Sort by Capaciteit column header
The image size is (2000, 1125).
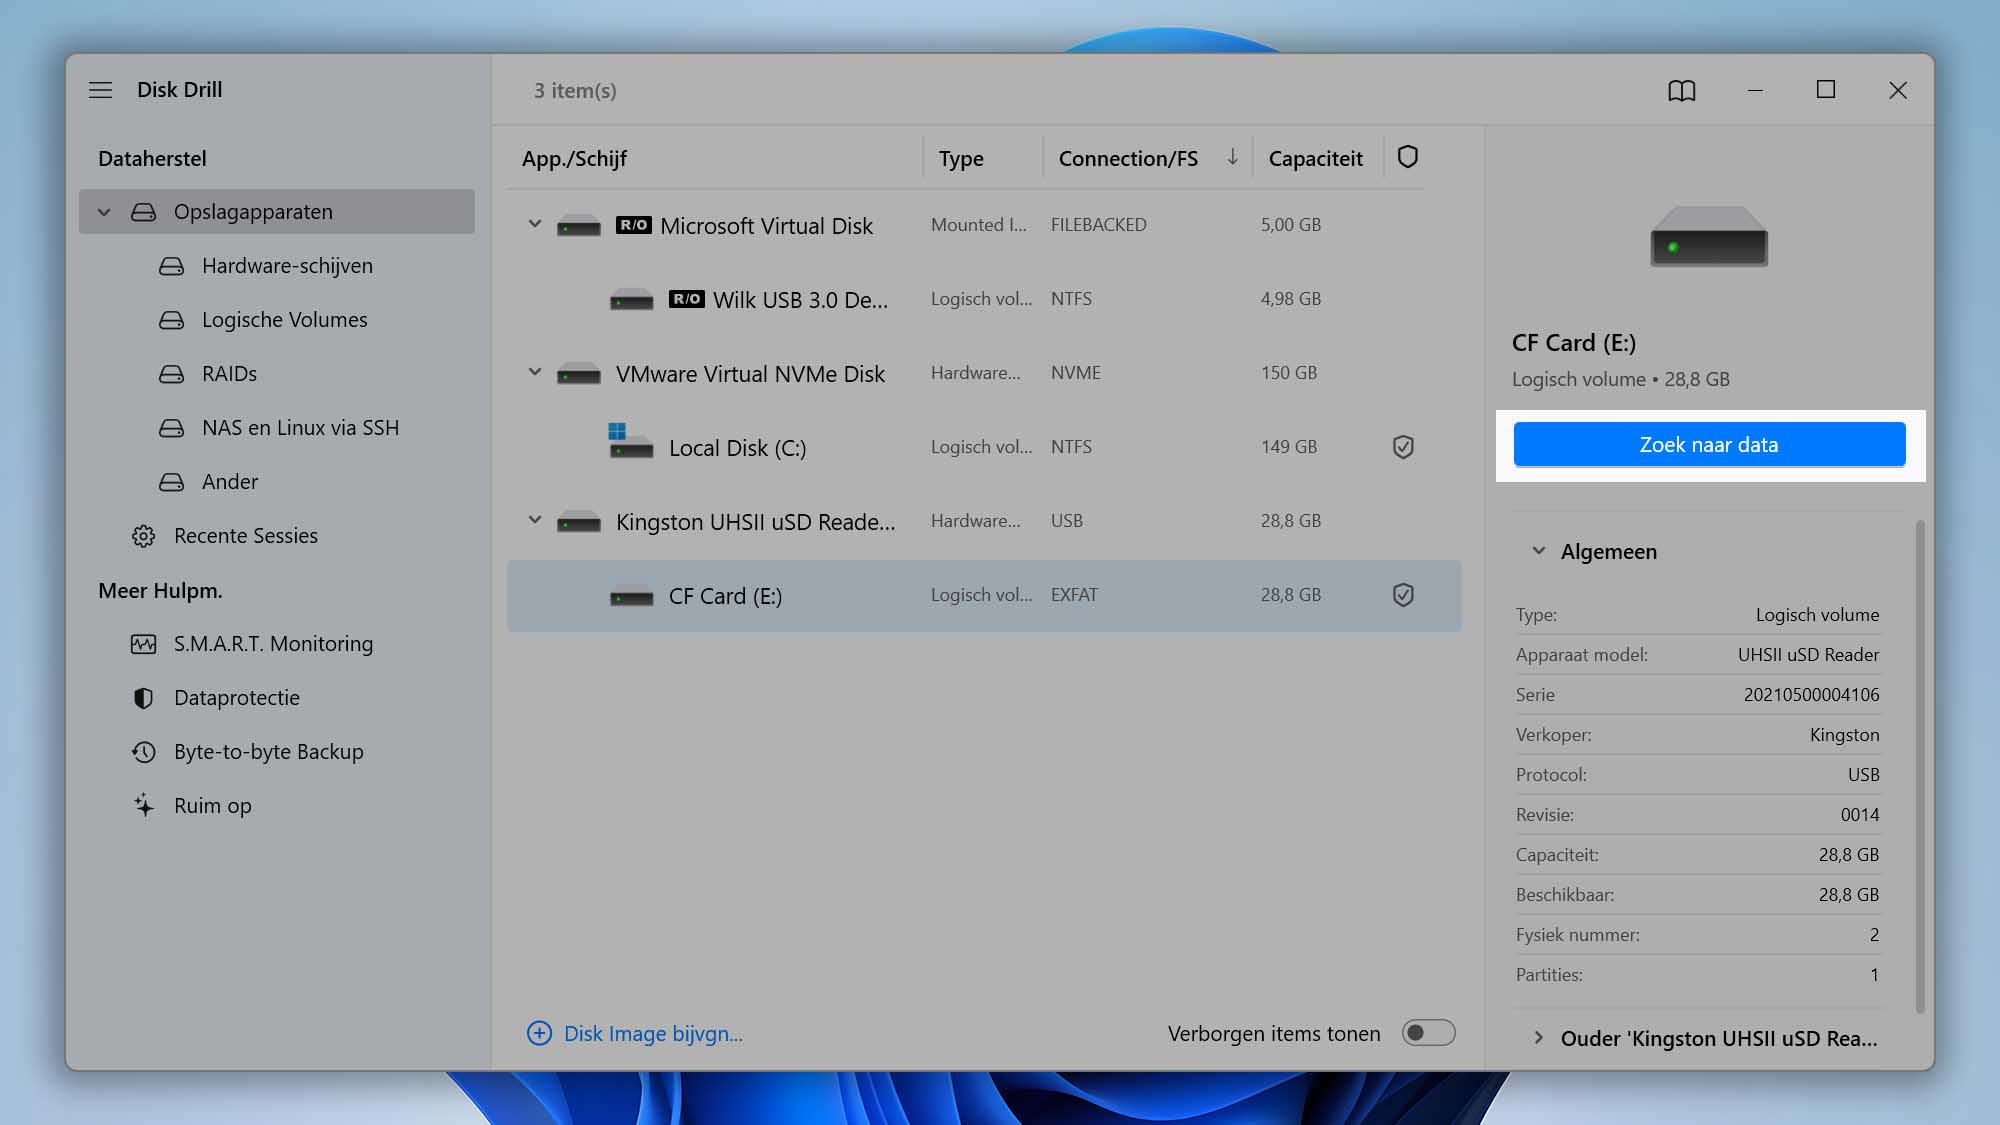[1315, 159]
